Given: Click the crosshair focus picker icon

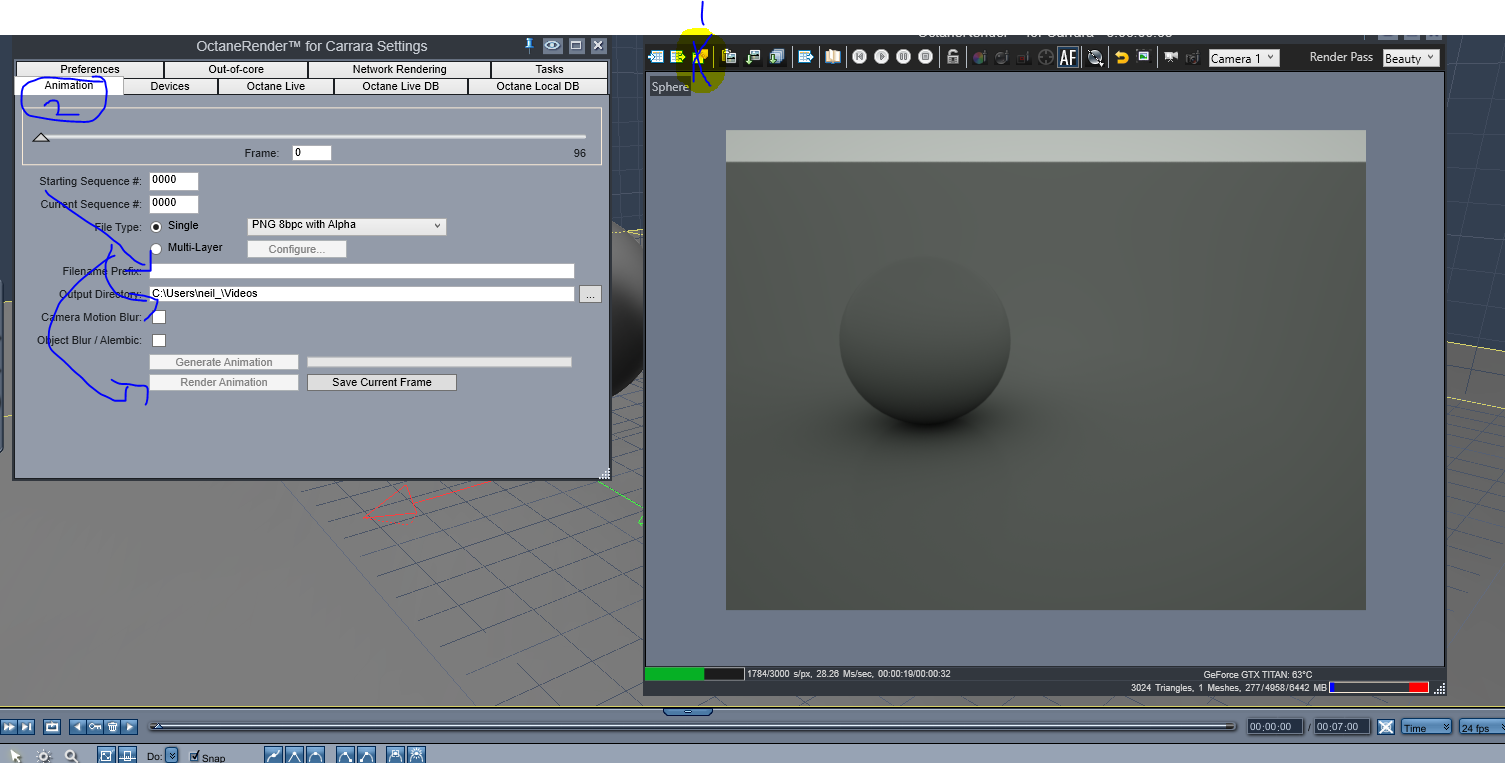Looking at the screenshot, I should pyautogui.click(x=1046, y=58).
